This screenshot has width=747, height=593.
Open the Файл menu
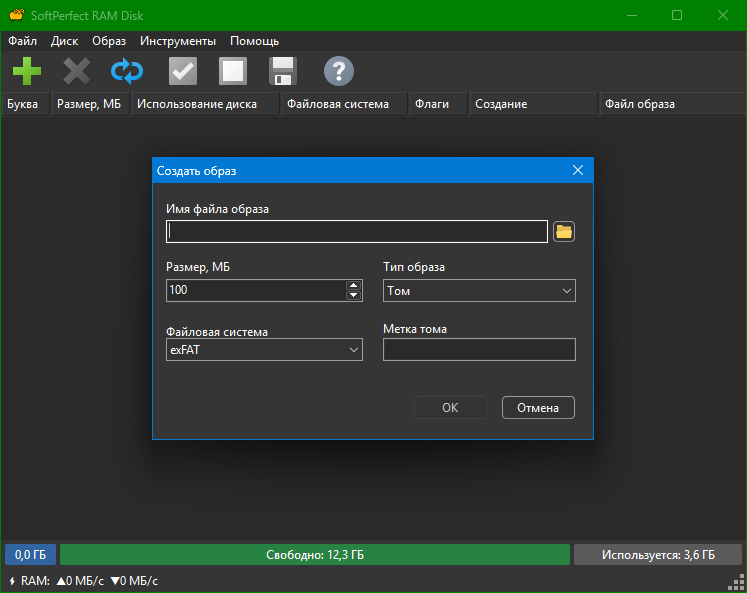pyautogui.click(x=22, y=41)
